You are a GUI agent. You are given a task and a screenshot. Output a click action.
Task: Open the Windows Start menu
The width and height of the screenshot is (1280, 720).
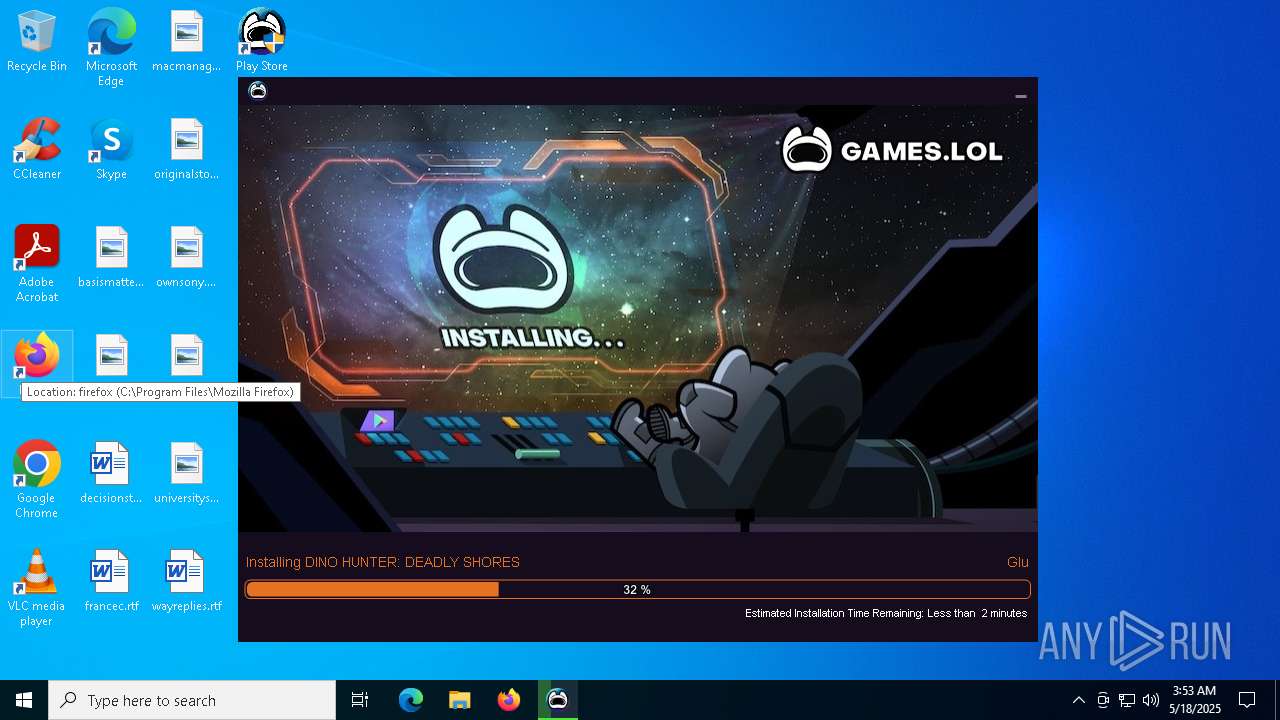[24, 700]
